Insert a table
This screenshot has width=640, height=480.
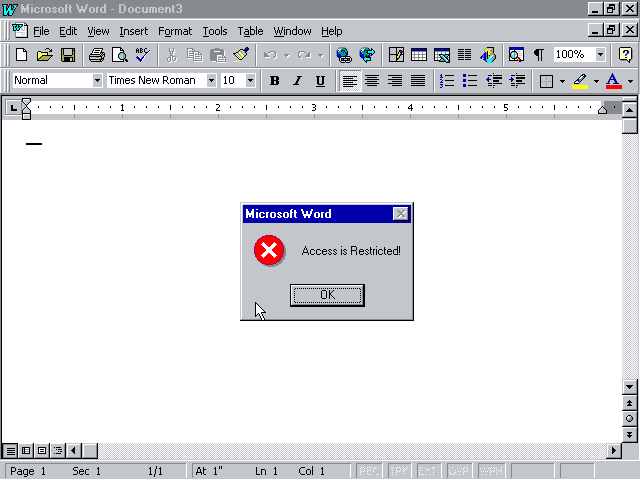419,55
